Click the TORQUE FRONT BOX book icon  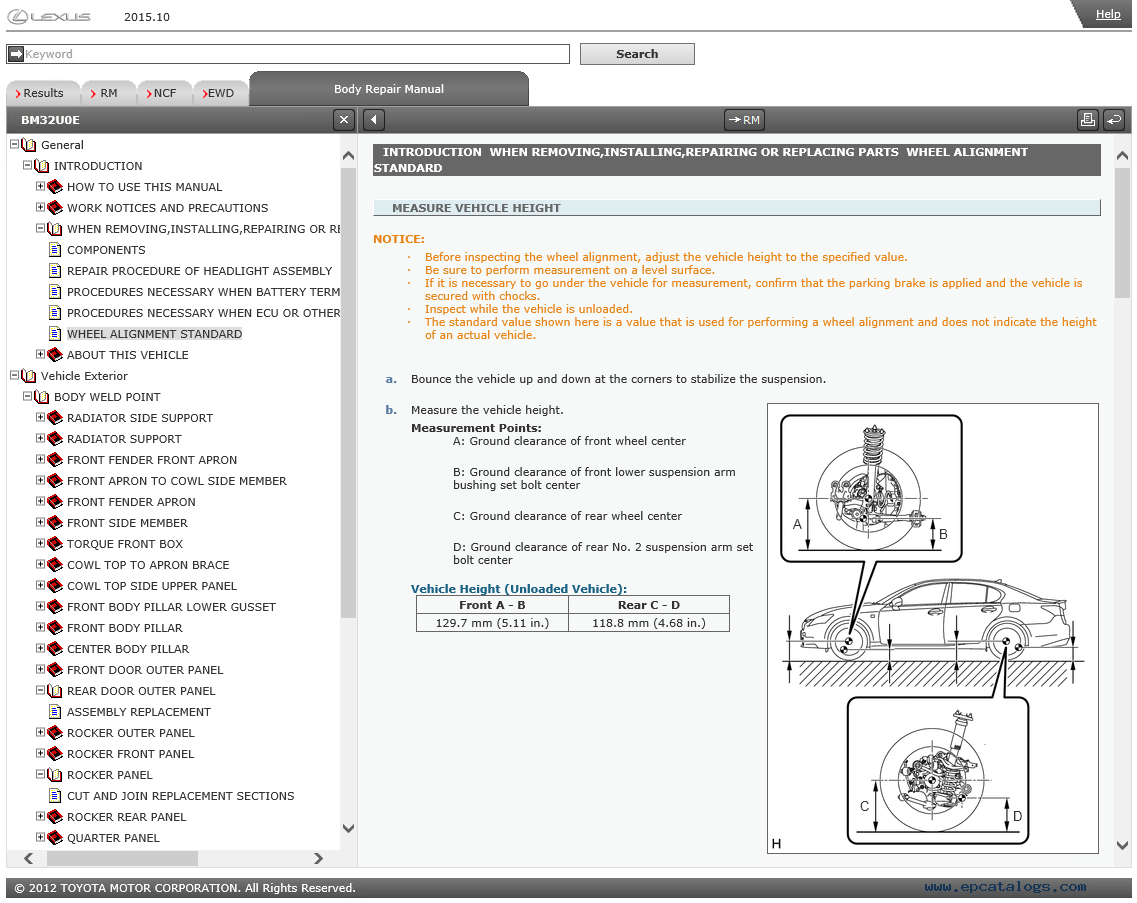[x=54, y=544]
